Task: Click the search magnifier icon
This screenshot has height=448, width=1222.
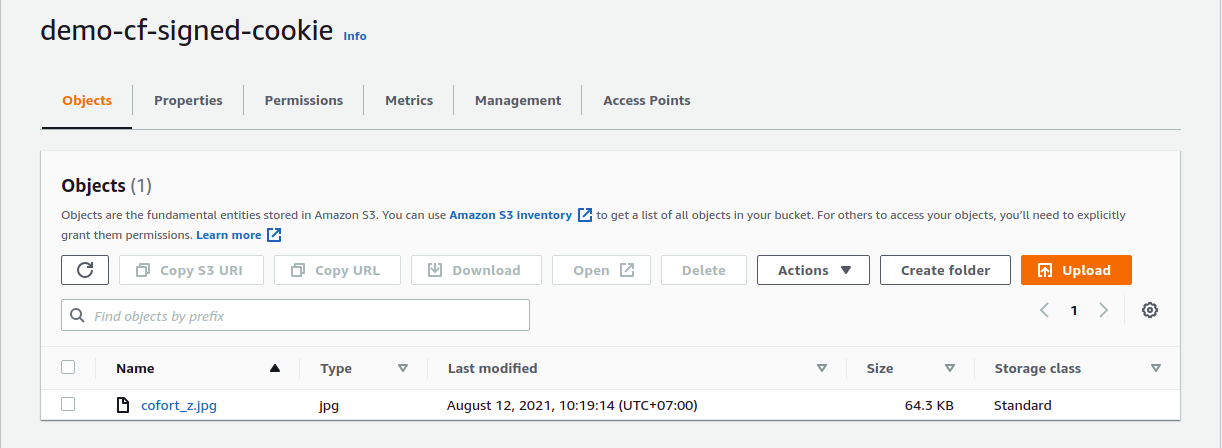Action: click(78, 316)
